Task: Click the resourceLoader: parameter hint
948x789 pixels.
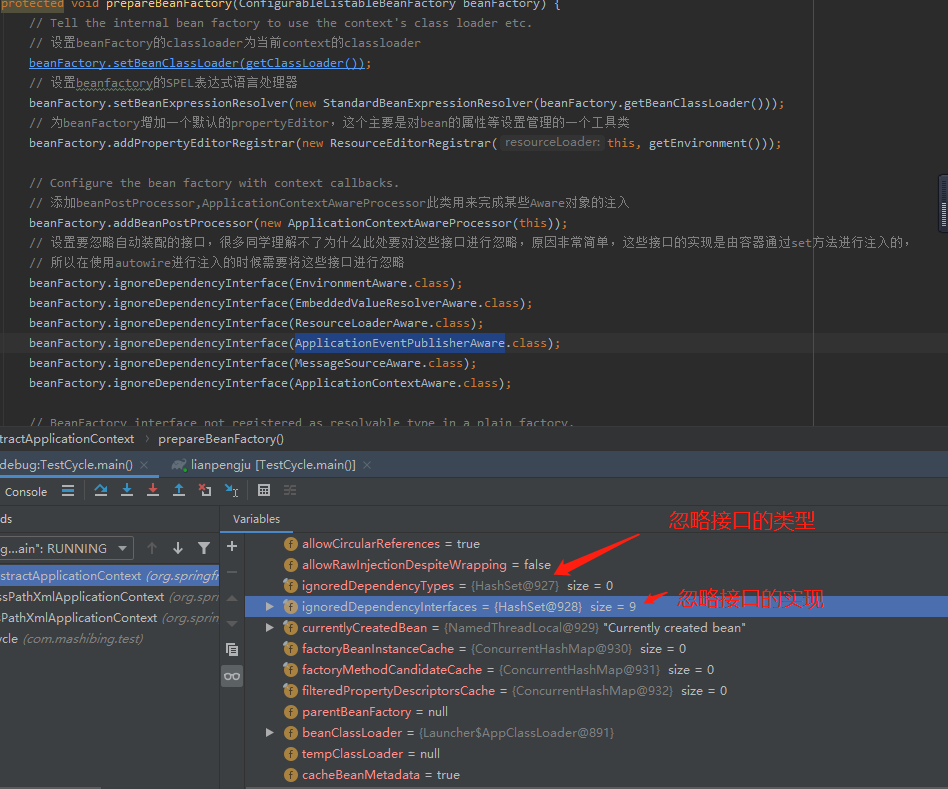Action: [x=552, y=142]
